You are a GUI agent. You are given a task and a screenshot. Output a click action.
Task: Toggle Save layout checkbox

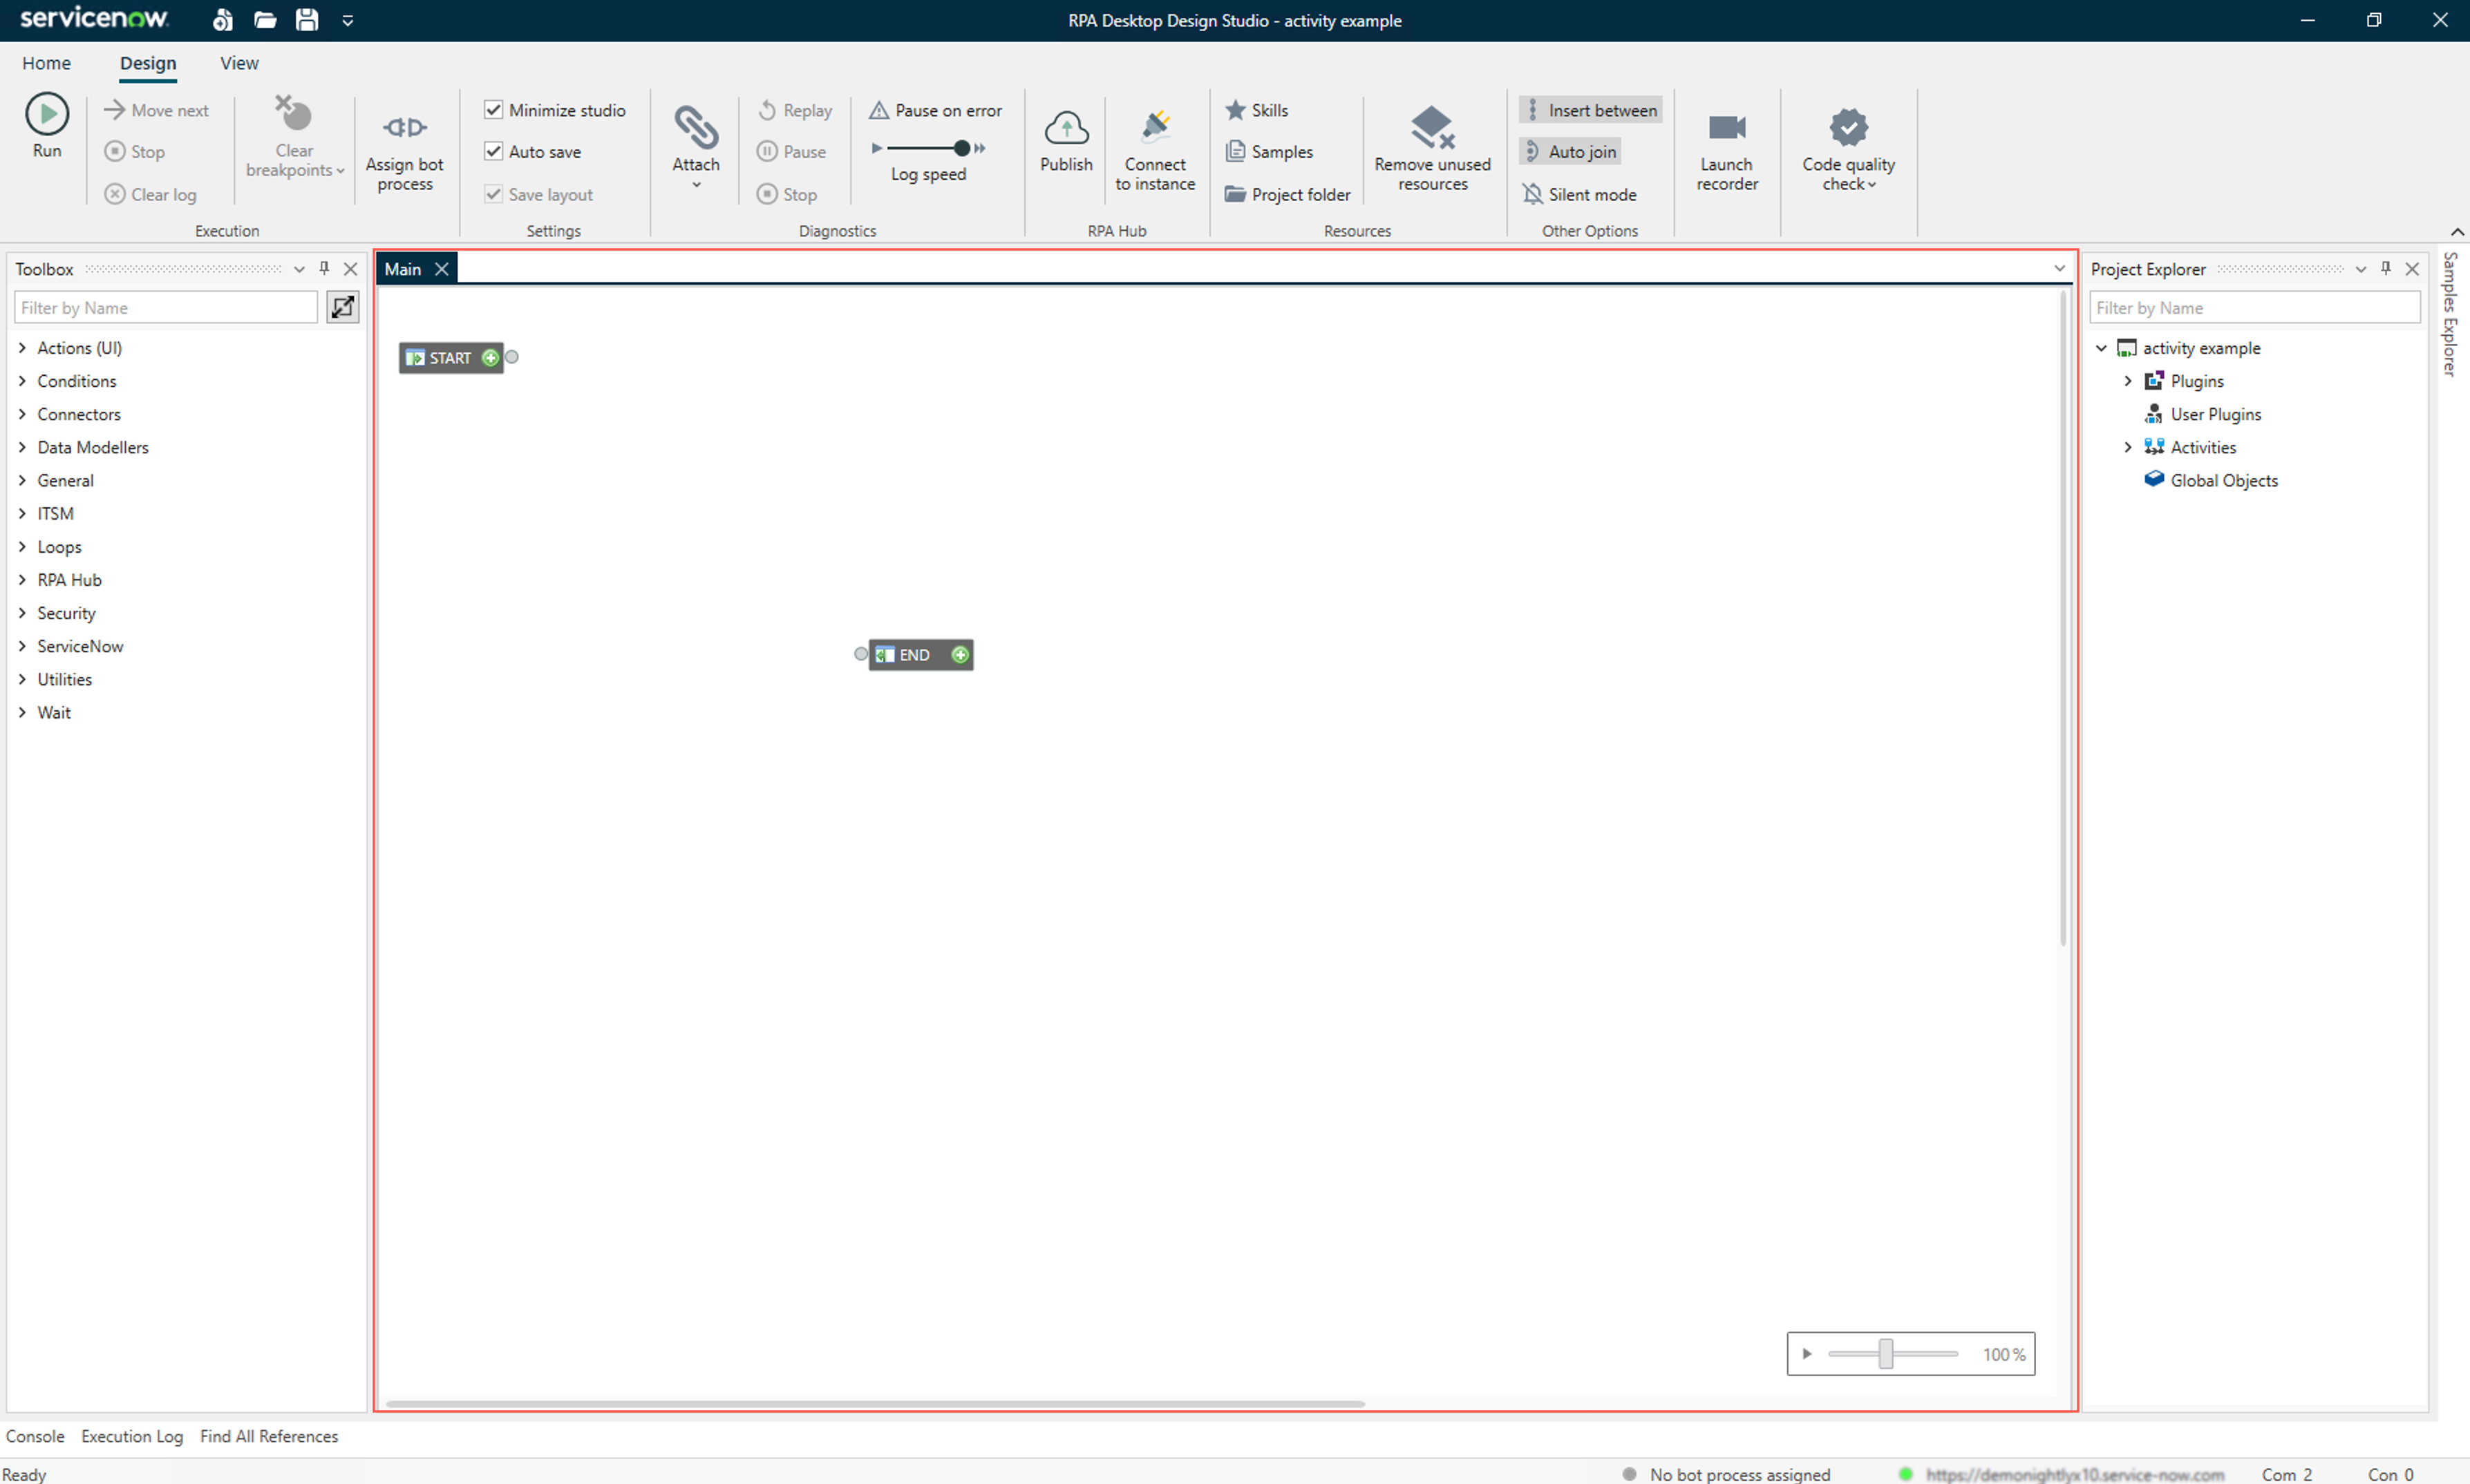pyautogui.click(x=493, y=193)
